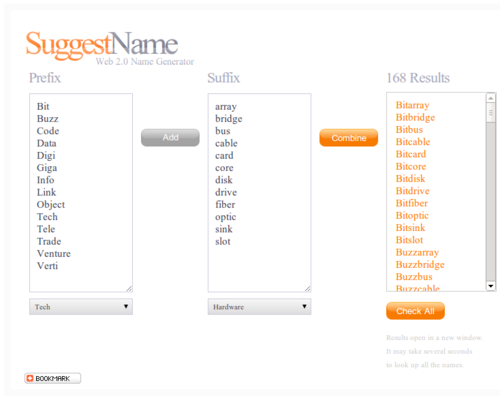Open the Bitoptic result link
This screenshot has height=400, width=500.
click(x=412, y=216)
